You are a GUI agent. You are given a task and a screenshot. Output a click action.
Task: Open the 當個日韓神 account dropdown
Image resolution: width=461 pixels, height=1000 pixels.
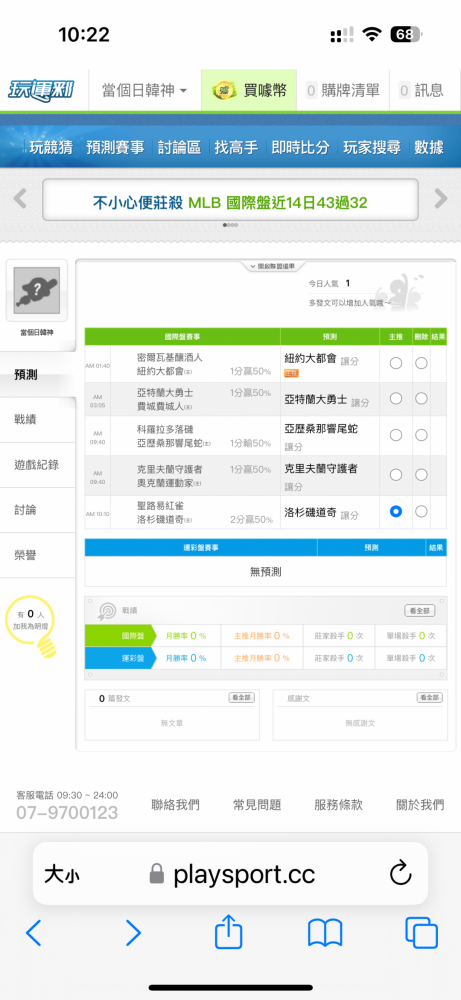[x=145, y=91]
